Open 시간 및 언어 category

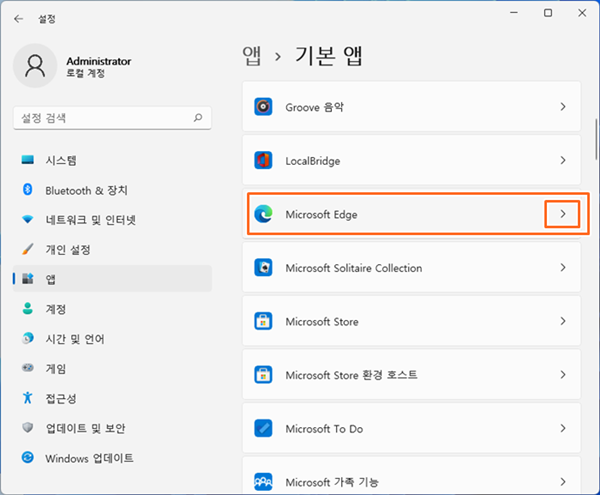112,339
